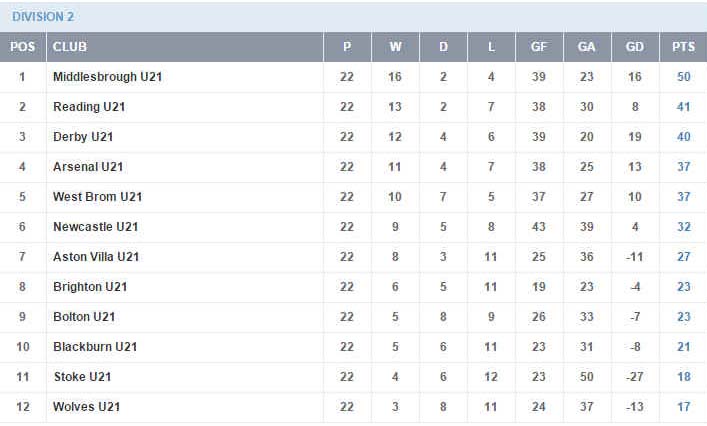
Task: Click the West Brom U21 entry
Action: [97, 197]
